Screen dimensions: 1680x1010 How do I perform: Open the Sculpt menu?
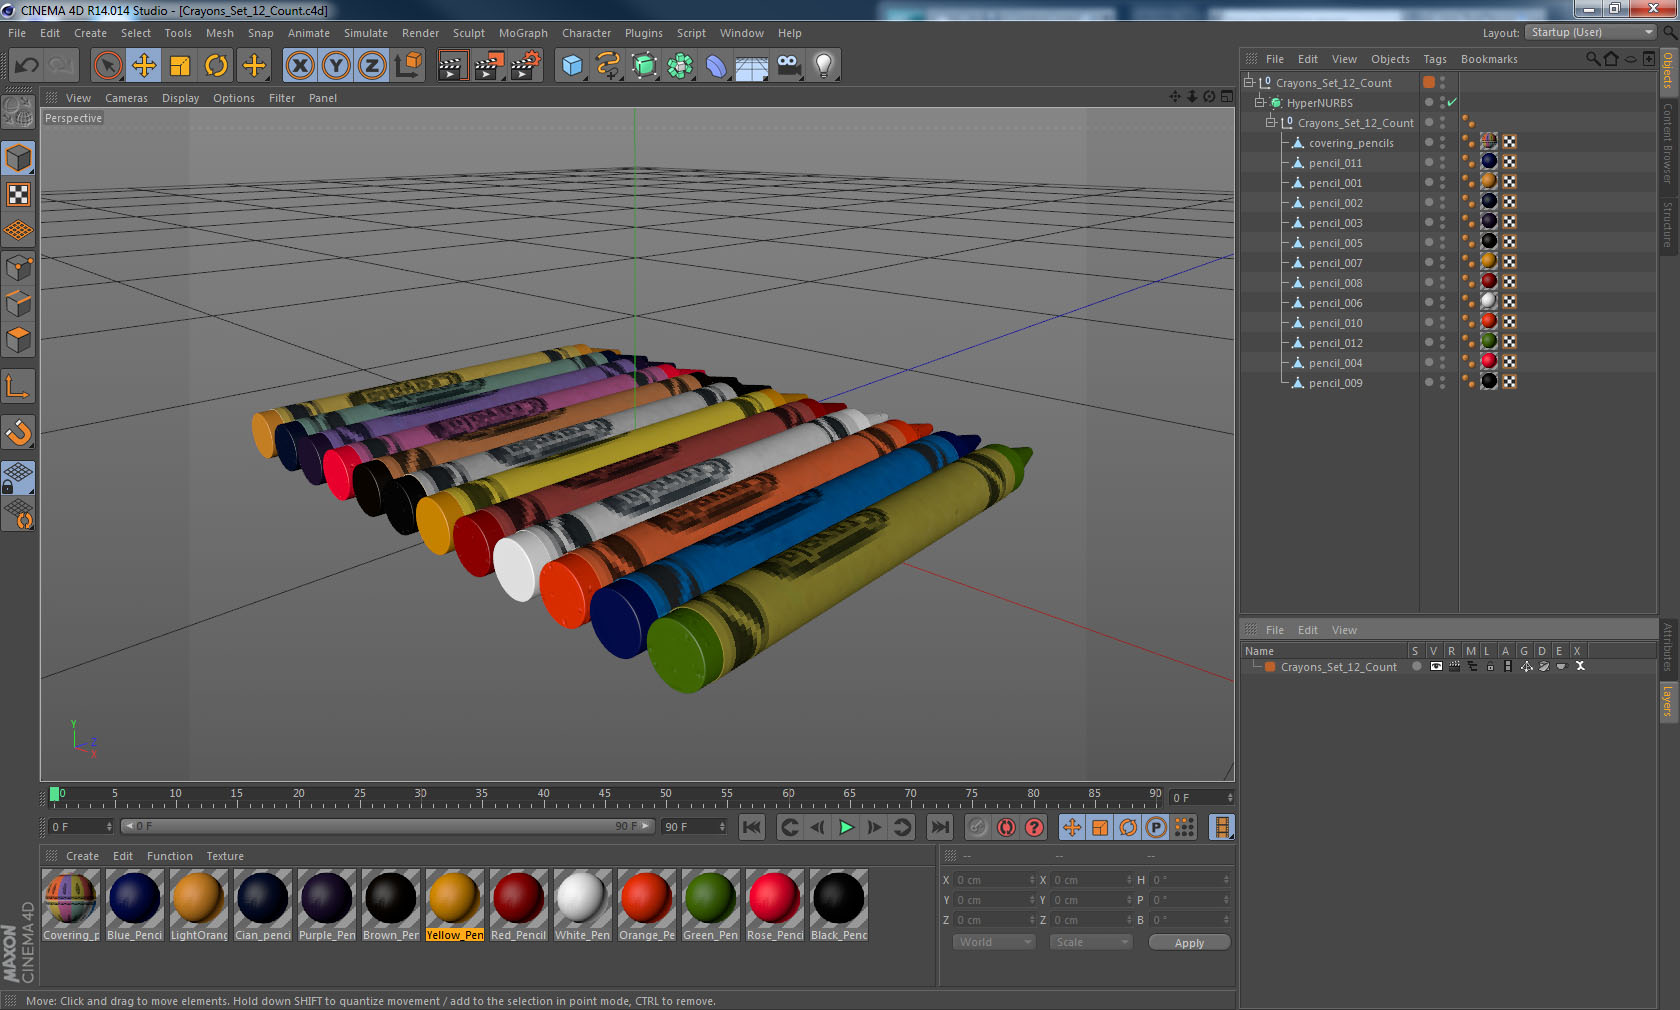point(468,33)
